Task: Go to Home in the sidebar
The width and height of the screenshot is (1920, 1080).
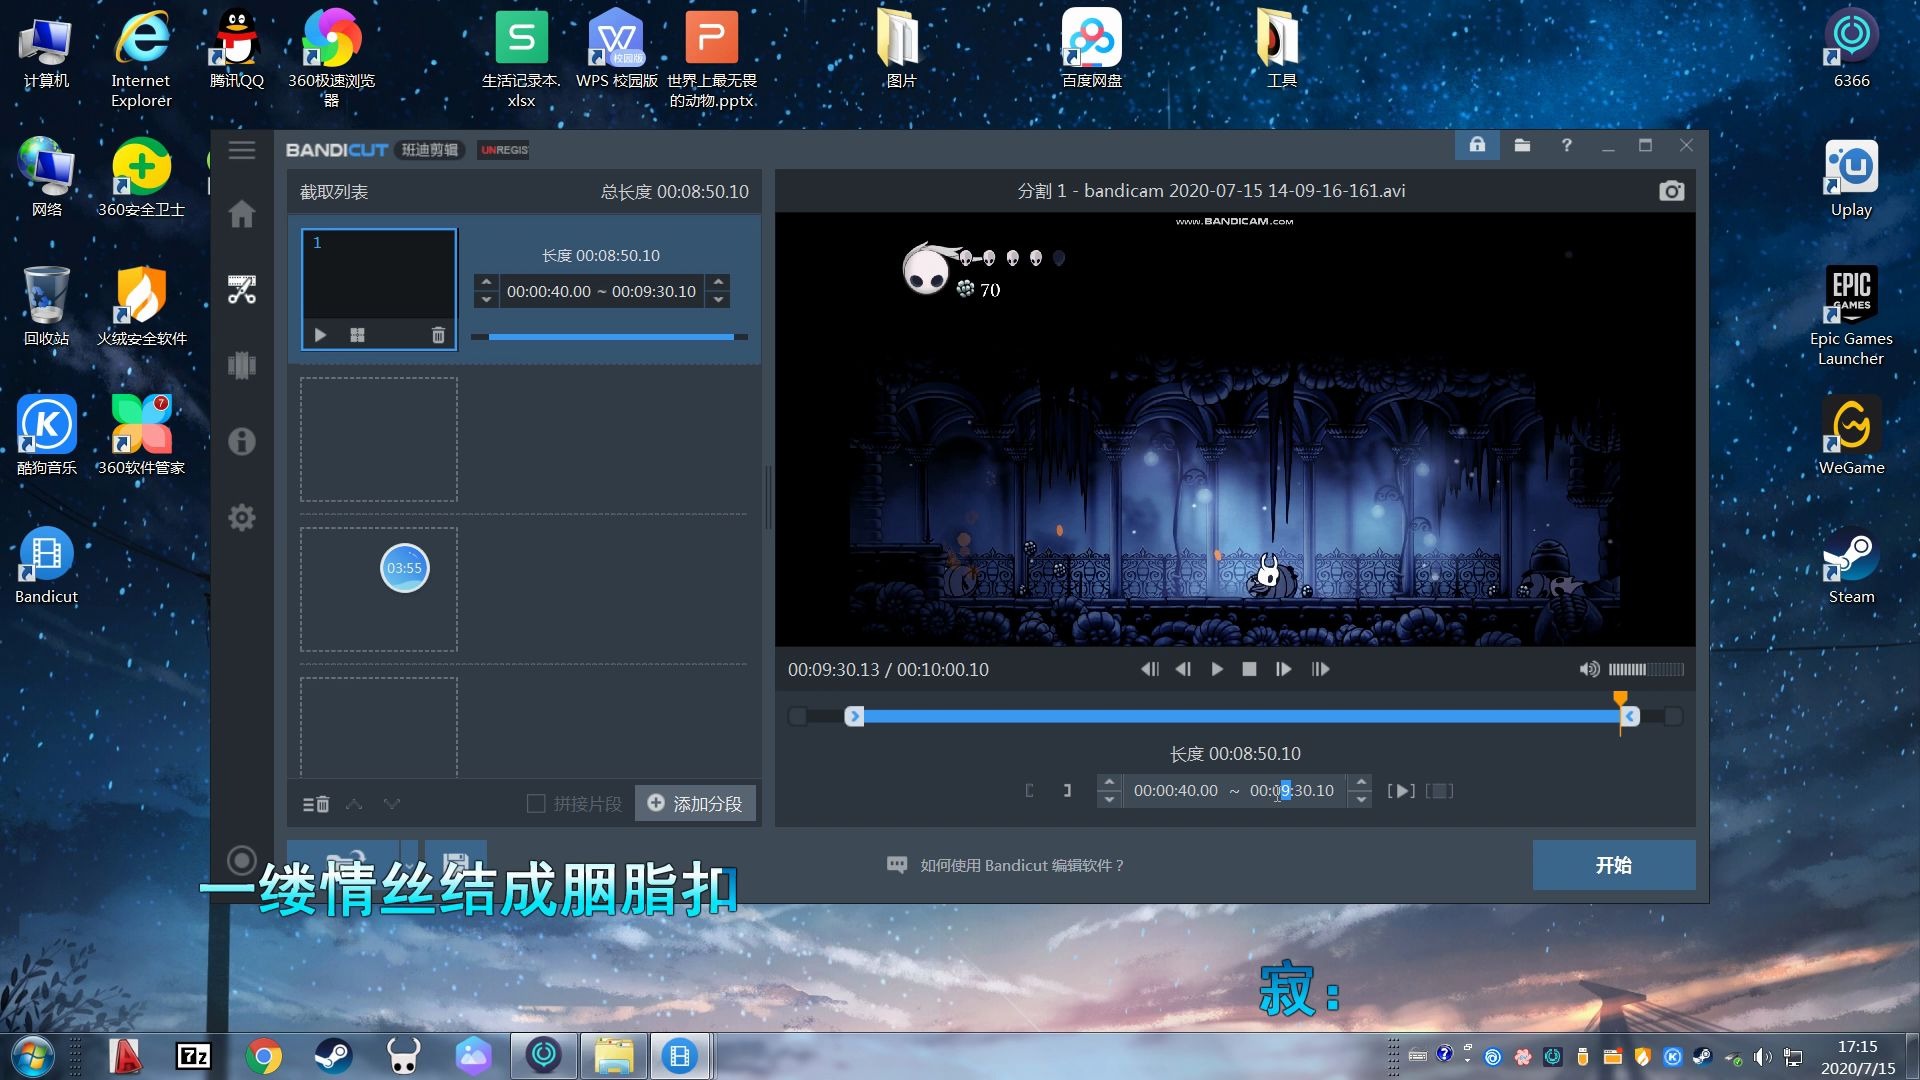Action: [x=241, y=214]
